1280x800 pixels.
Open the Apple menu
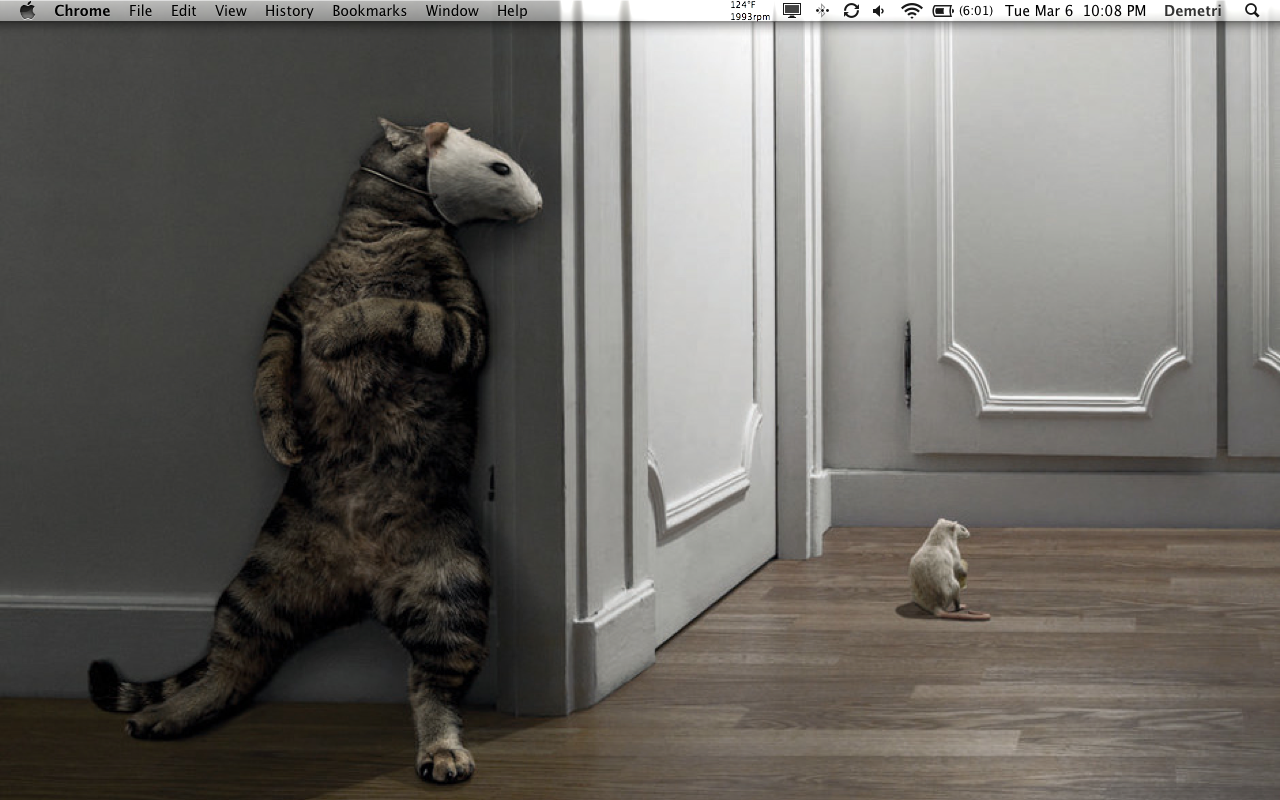point(27,11)
